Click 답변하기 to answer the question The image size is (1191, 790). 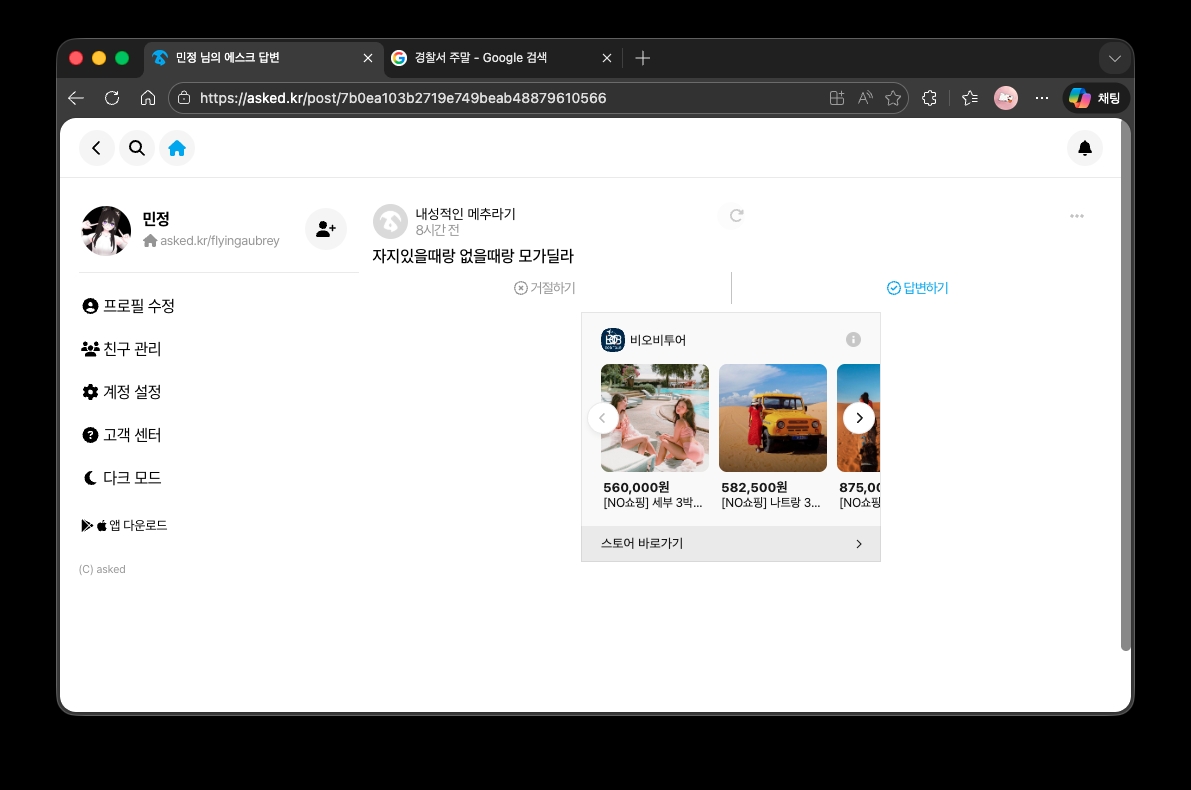[x=917, y=288]
